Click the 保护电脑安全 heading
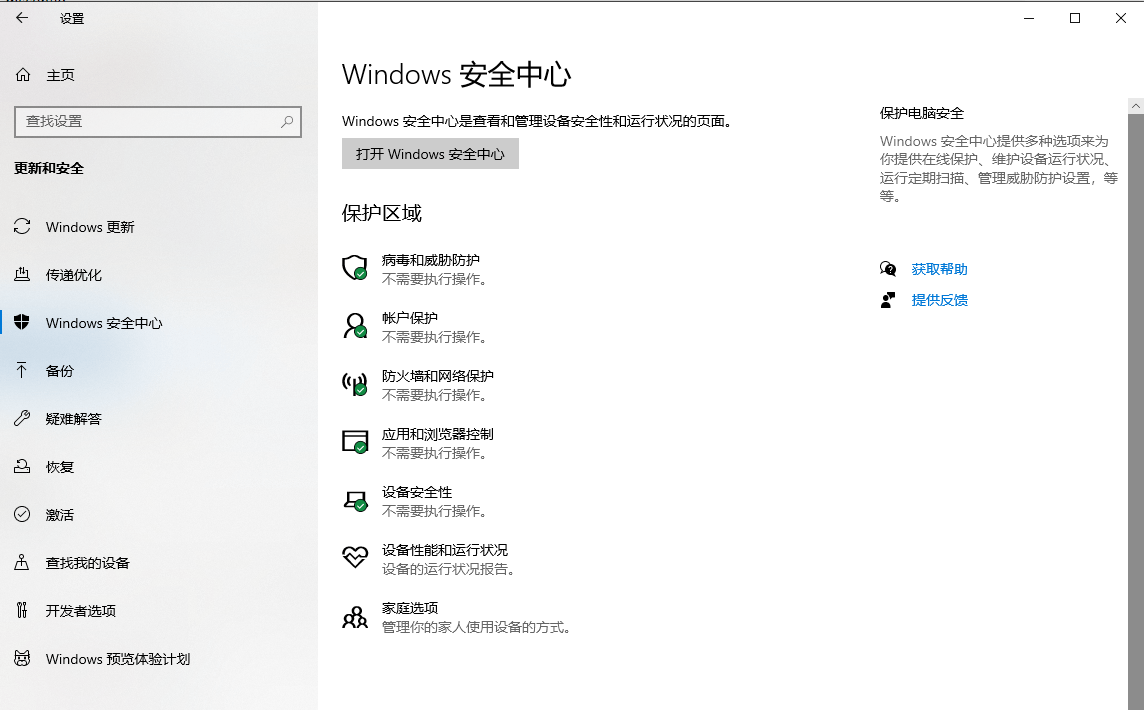This screenshot has height=710, width=1144. (921, 113)
